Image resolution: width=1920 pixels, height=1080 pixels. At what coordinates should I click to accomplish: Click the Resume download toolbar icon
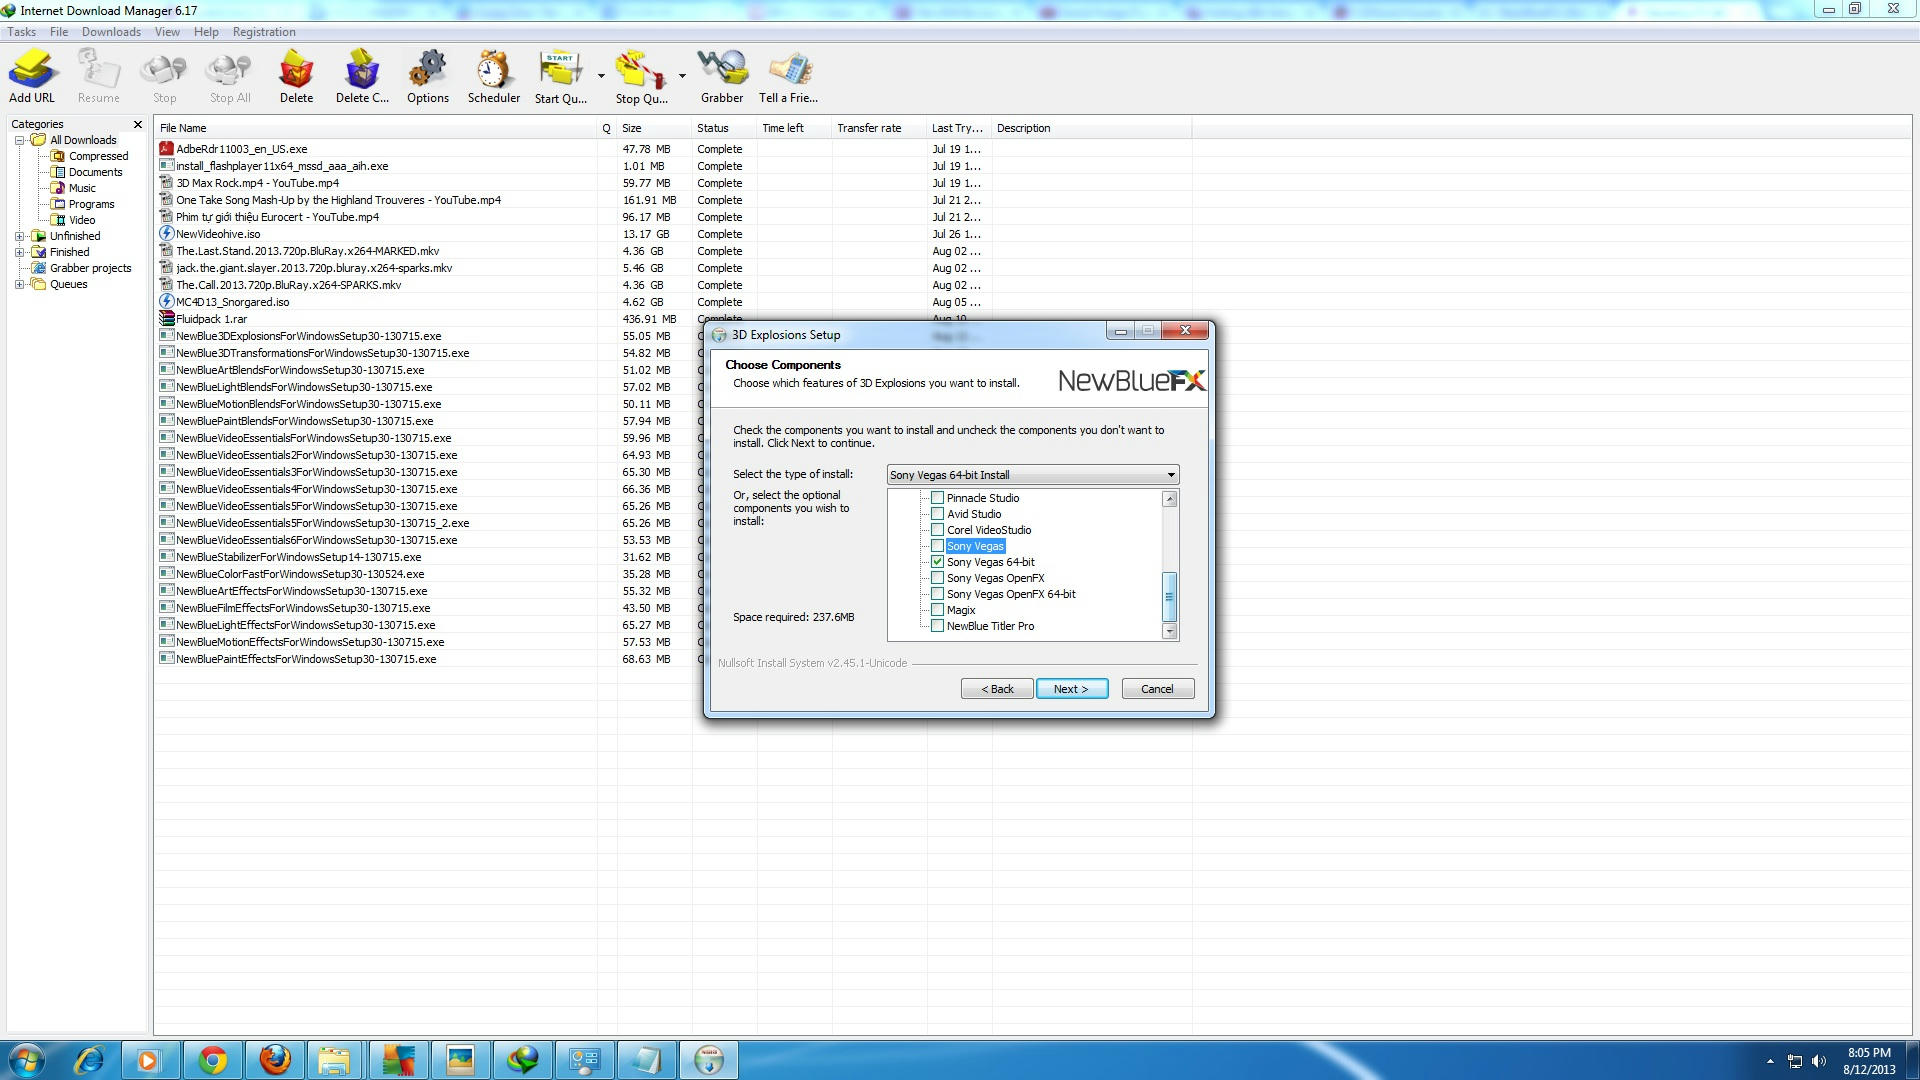(x=98, y=76)
